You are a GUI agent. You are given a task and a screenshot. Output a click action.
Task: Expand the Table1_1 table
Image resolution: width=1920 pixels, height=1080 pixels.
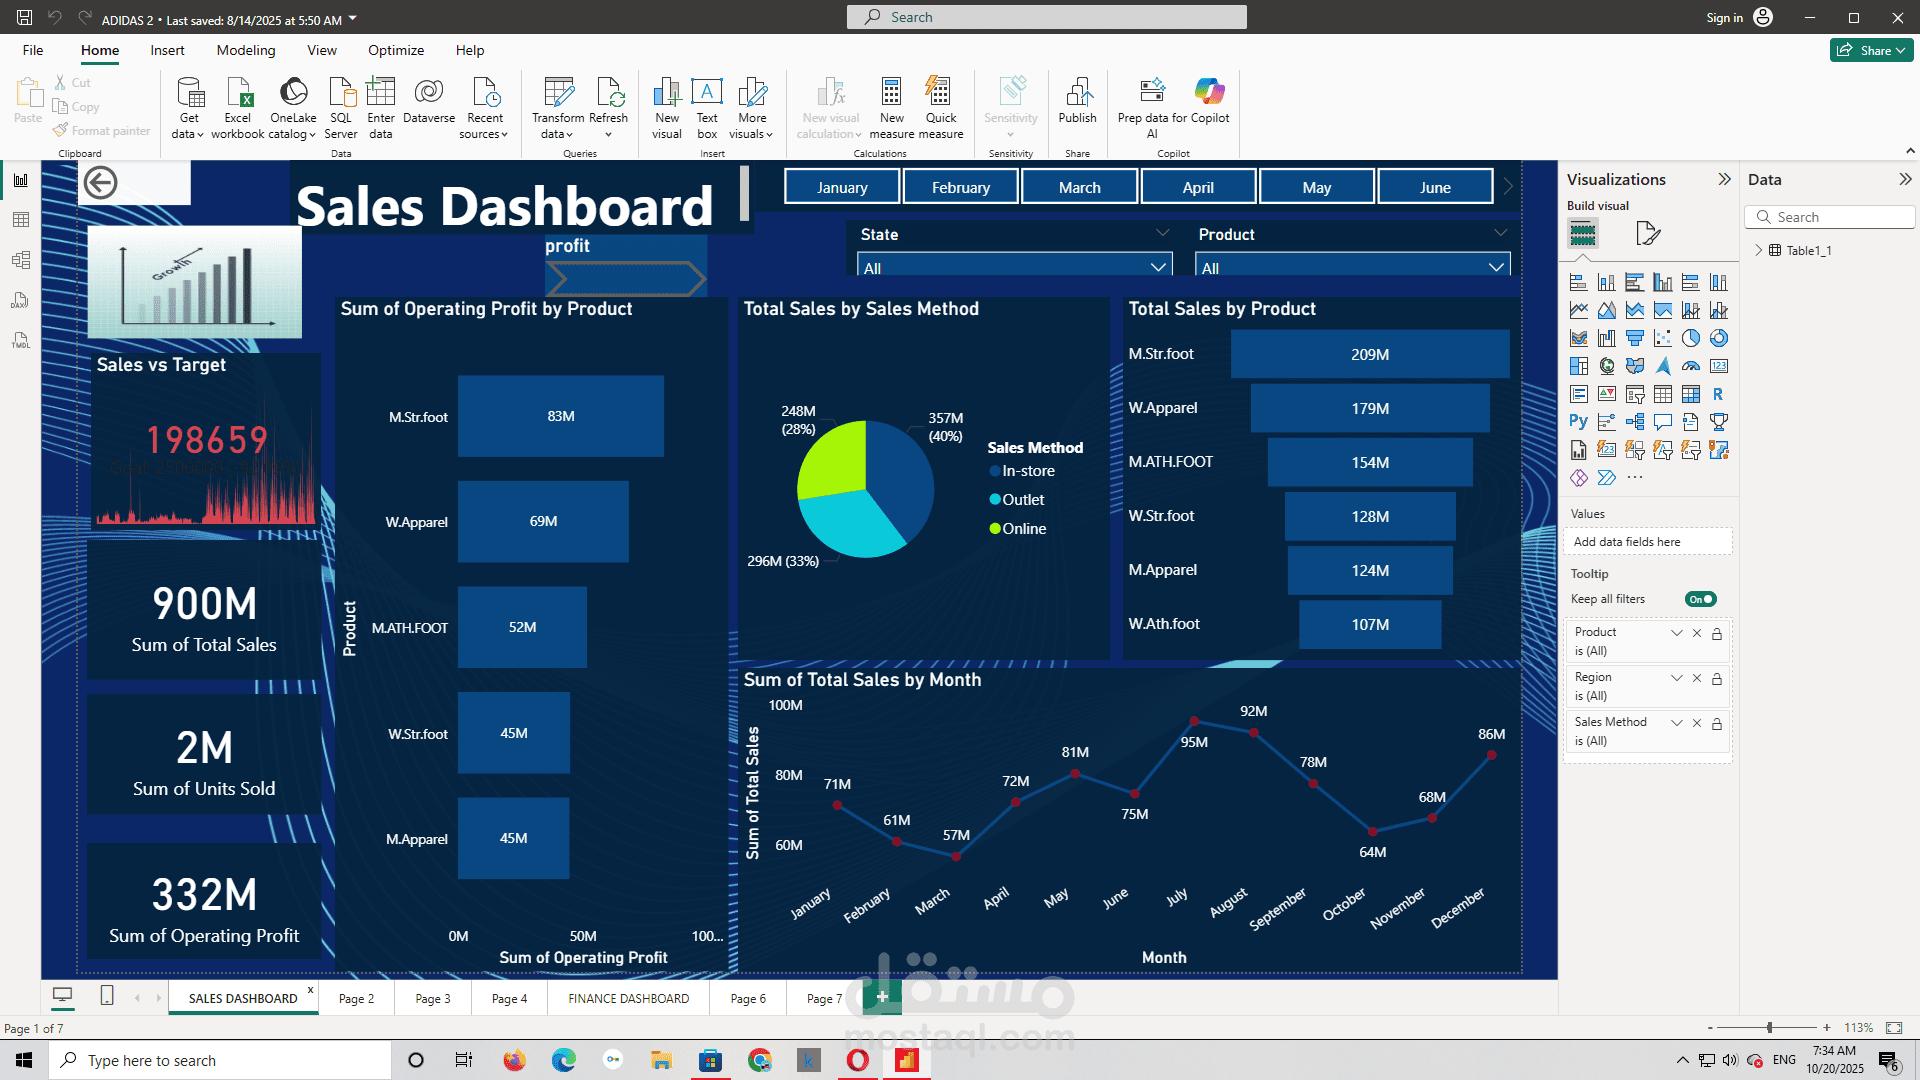click(1759, 251)
